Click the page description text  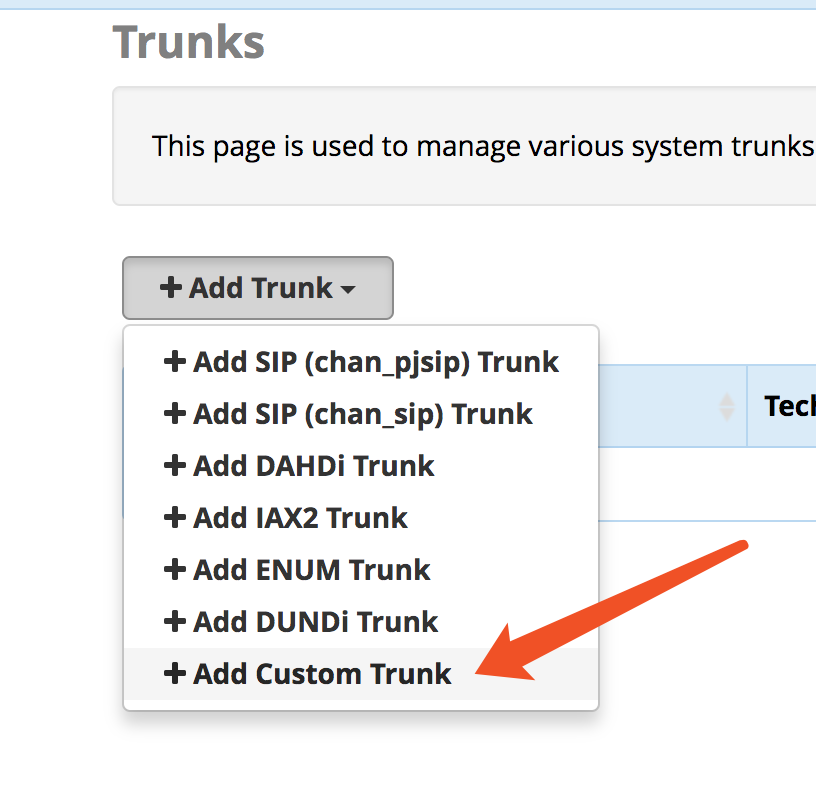pyautogui.click(x=483, y=146)
